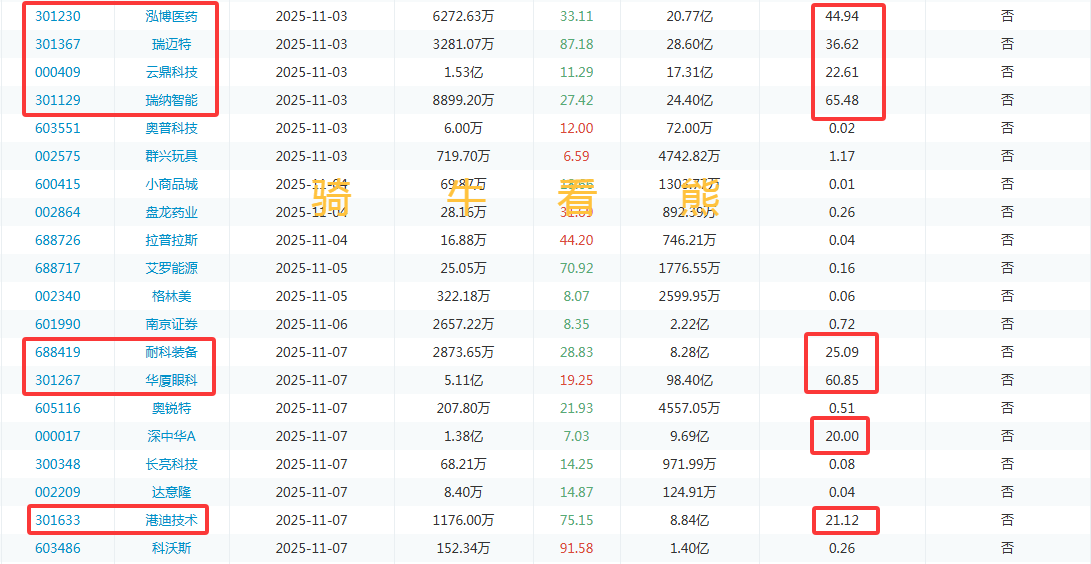The image size is (1091, 564).
Task: Open stock code 002864 link
Action: point(58,212)
